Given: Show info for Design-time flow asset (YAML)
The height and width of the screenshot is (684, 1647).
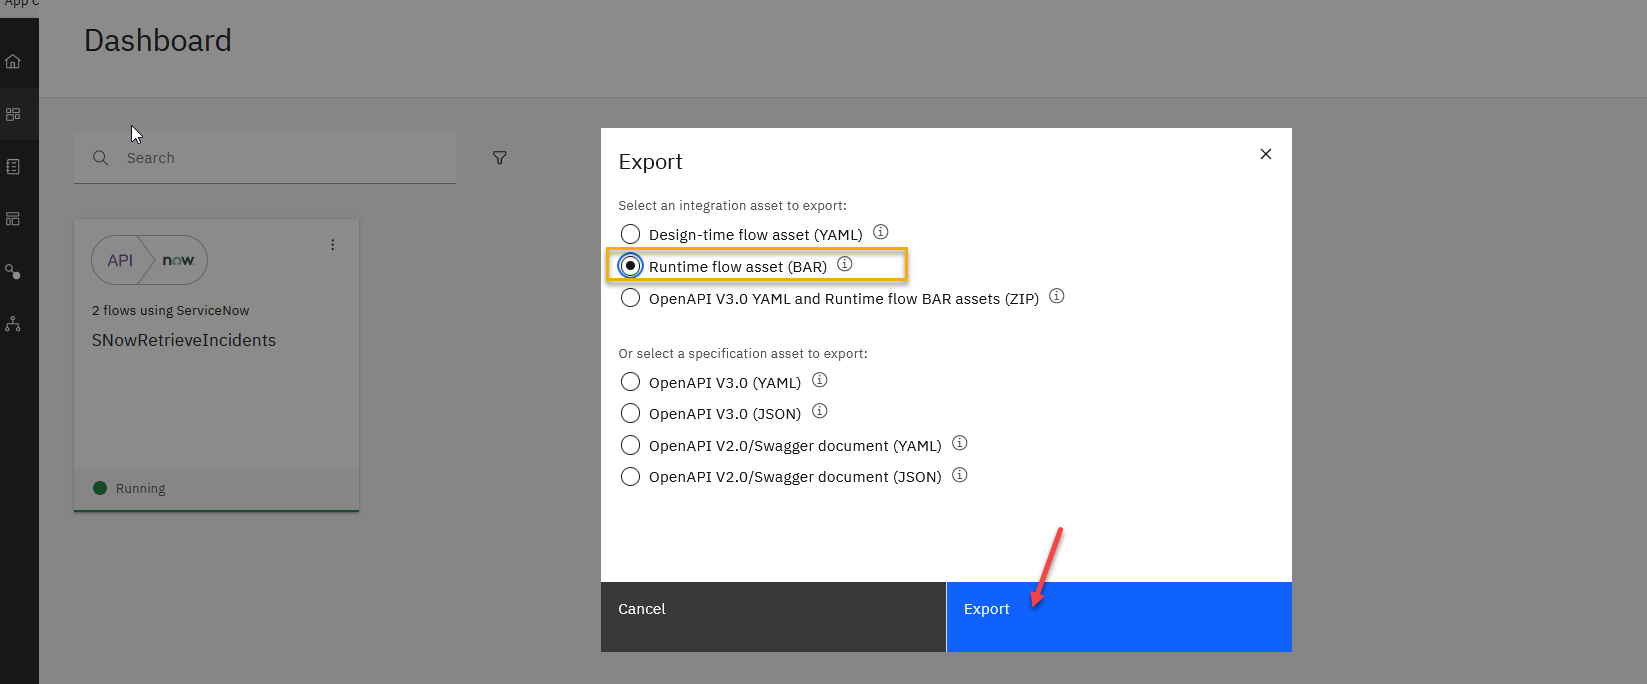Looking at the screenshot, I should (x=880, y=233).
